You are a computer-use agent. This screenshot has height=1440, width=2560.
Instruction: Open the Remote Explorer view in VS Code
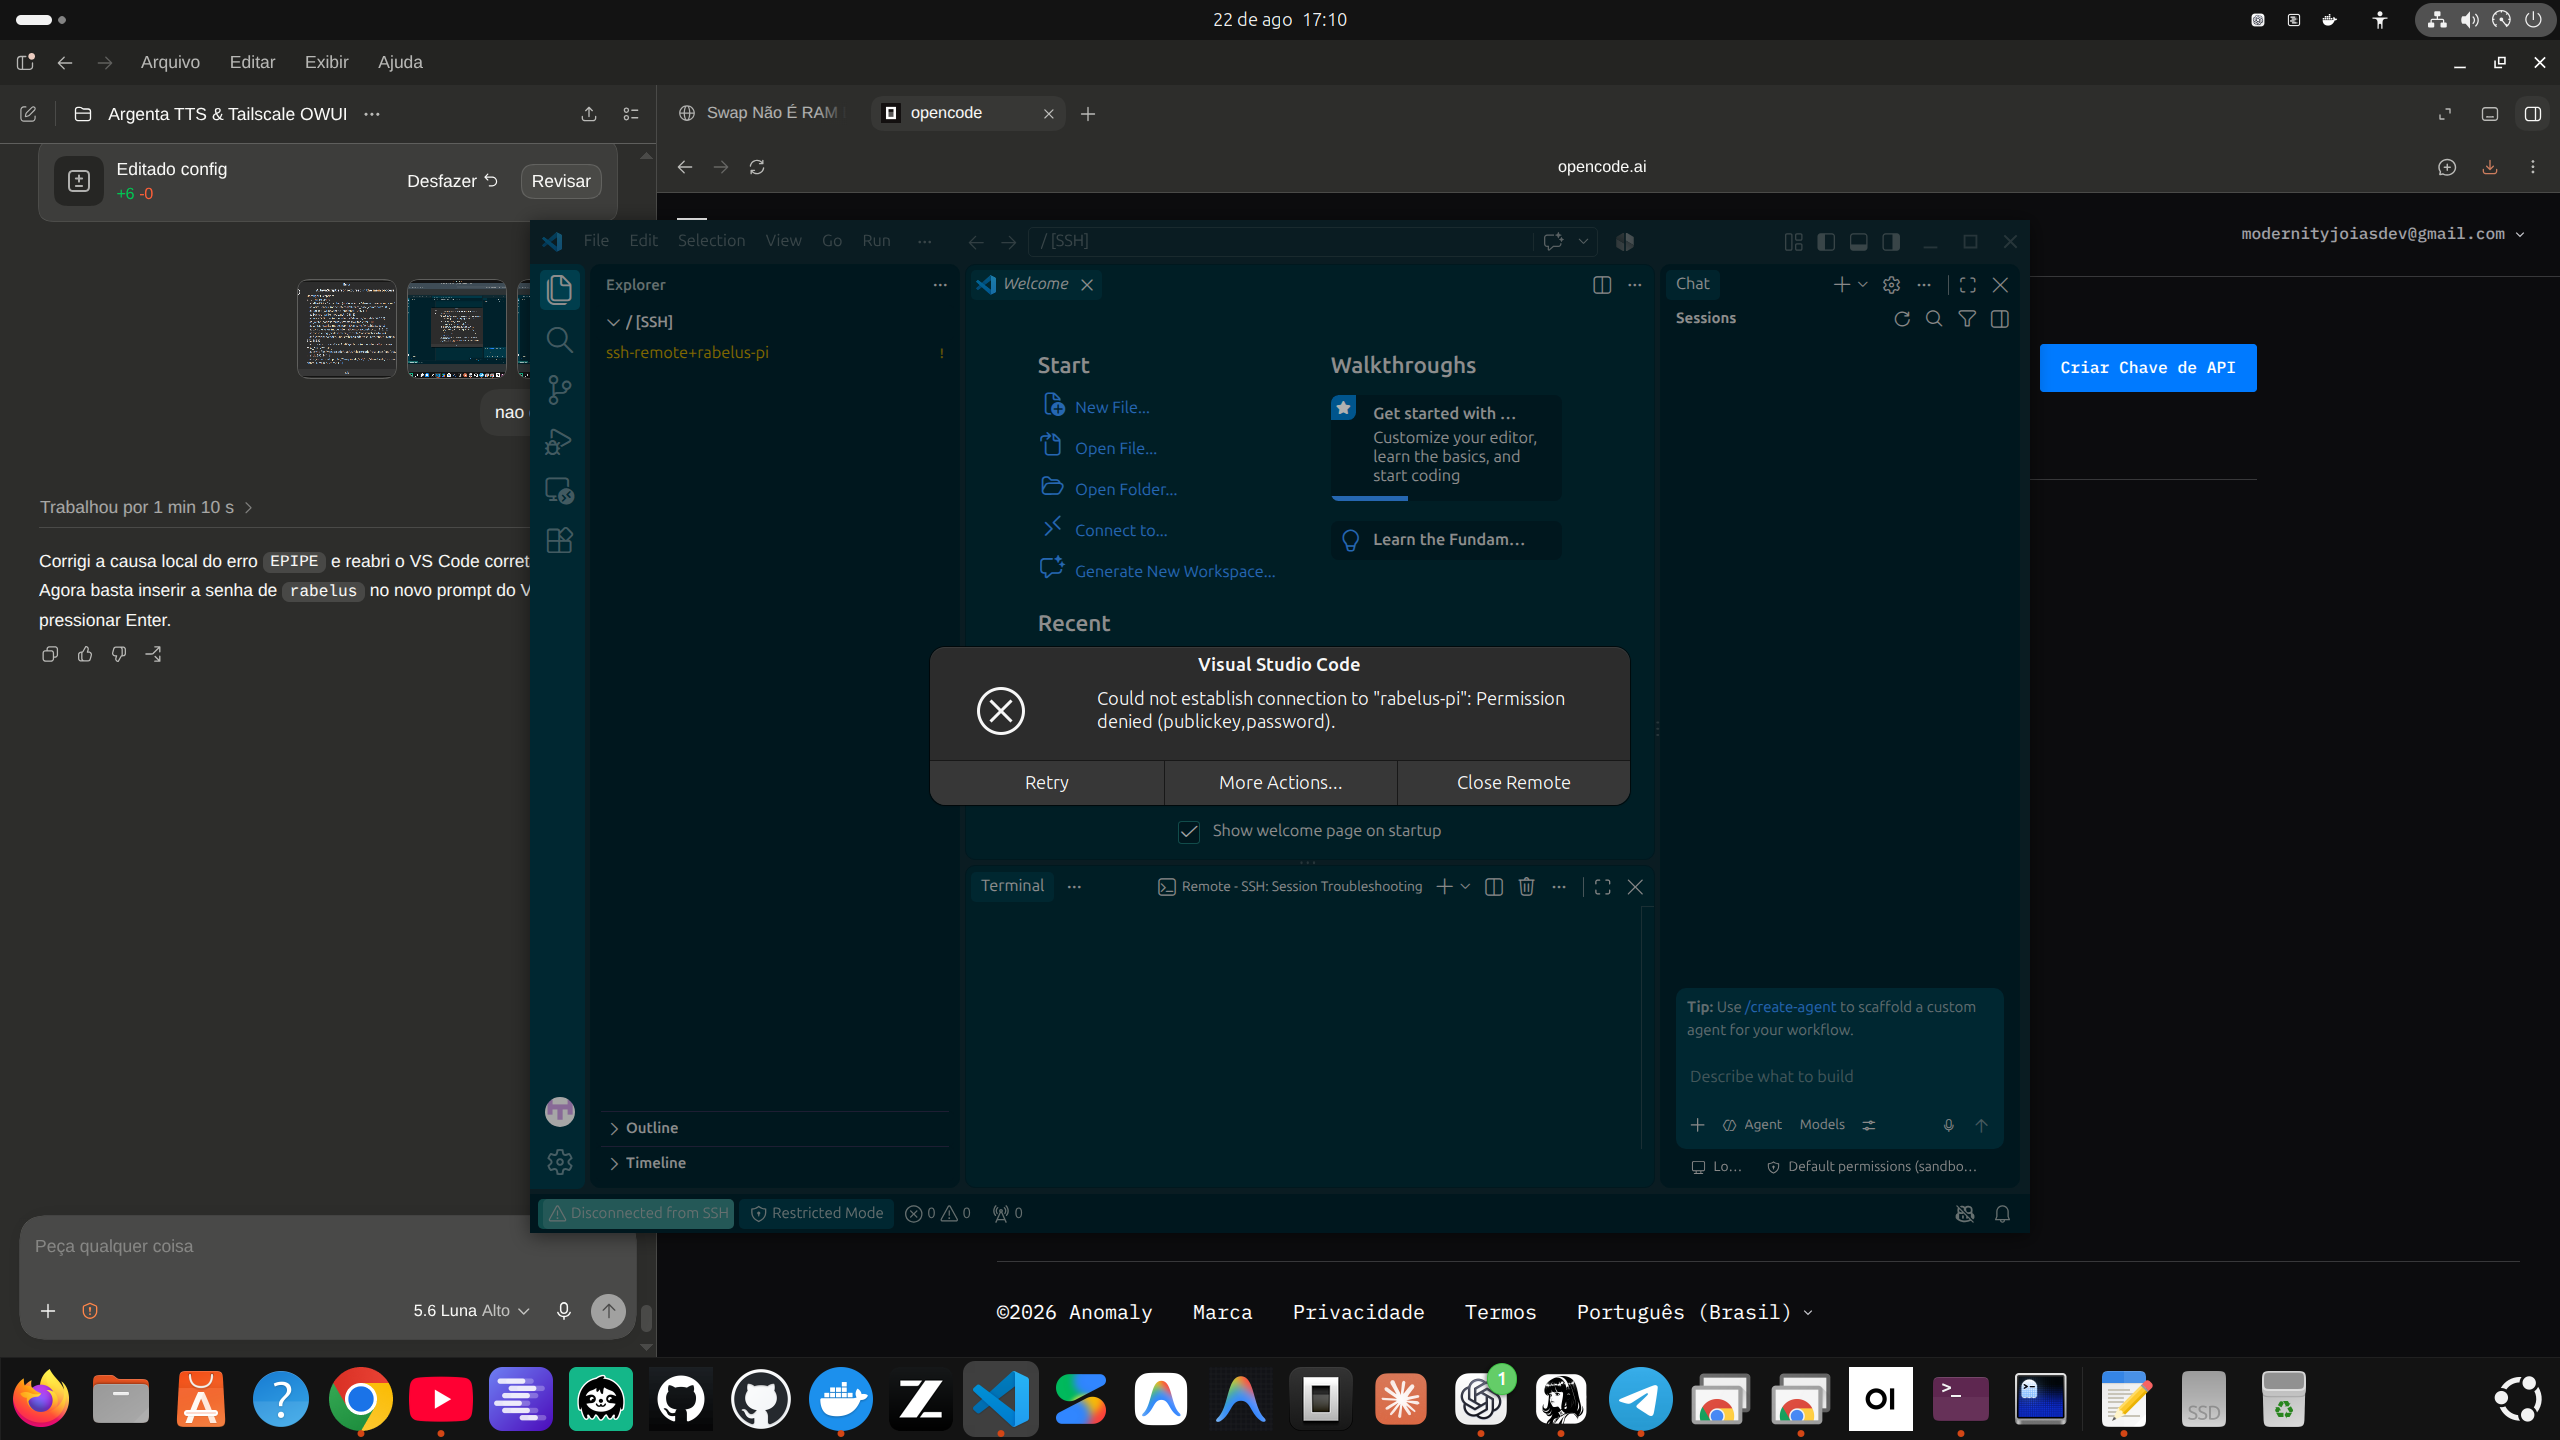click(x=560, y=491)
